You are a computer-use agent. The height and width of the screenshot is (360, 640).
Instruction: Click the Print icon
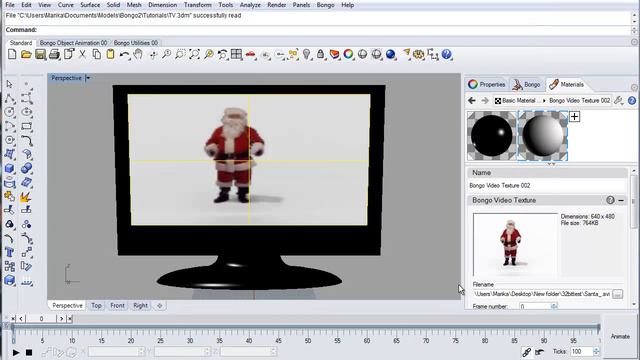pyautogui.click(x=54, y=54)
